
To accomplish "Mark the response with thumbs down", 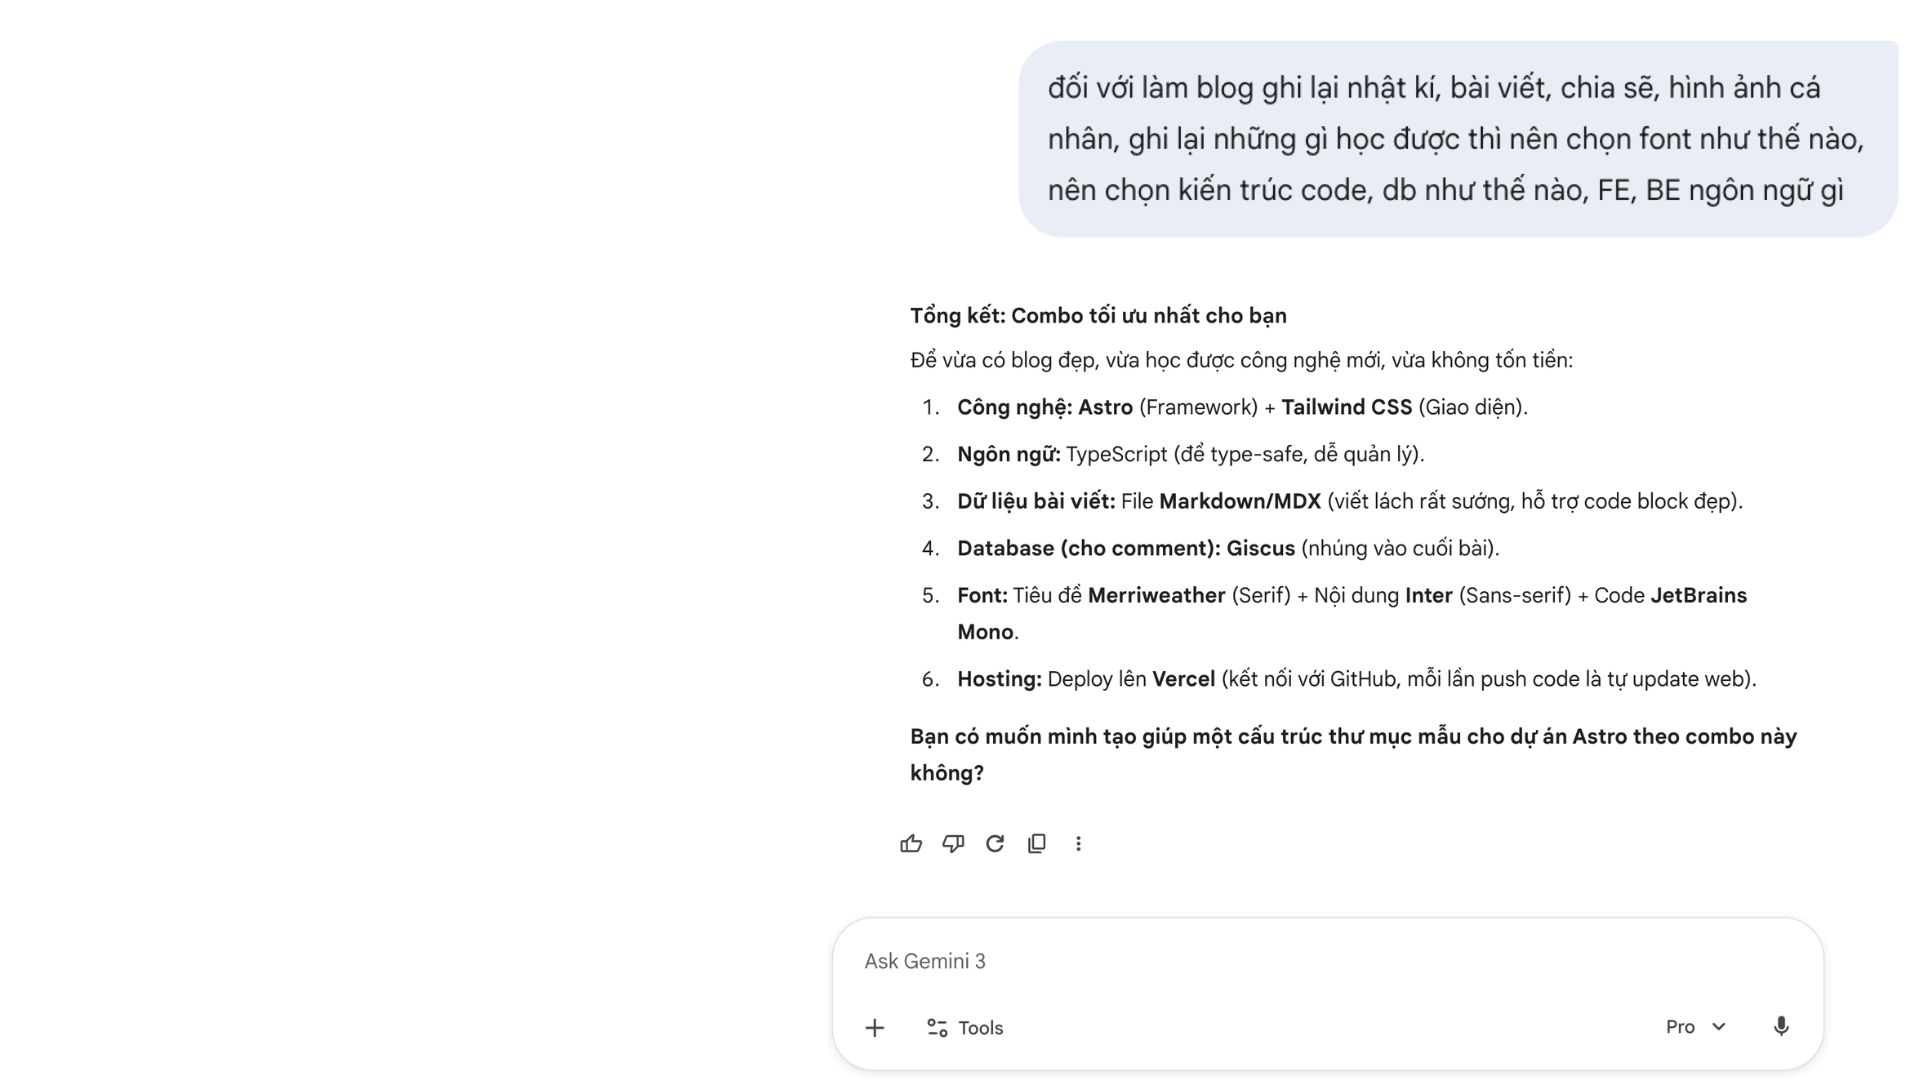I will pos(953,844).
